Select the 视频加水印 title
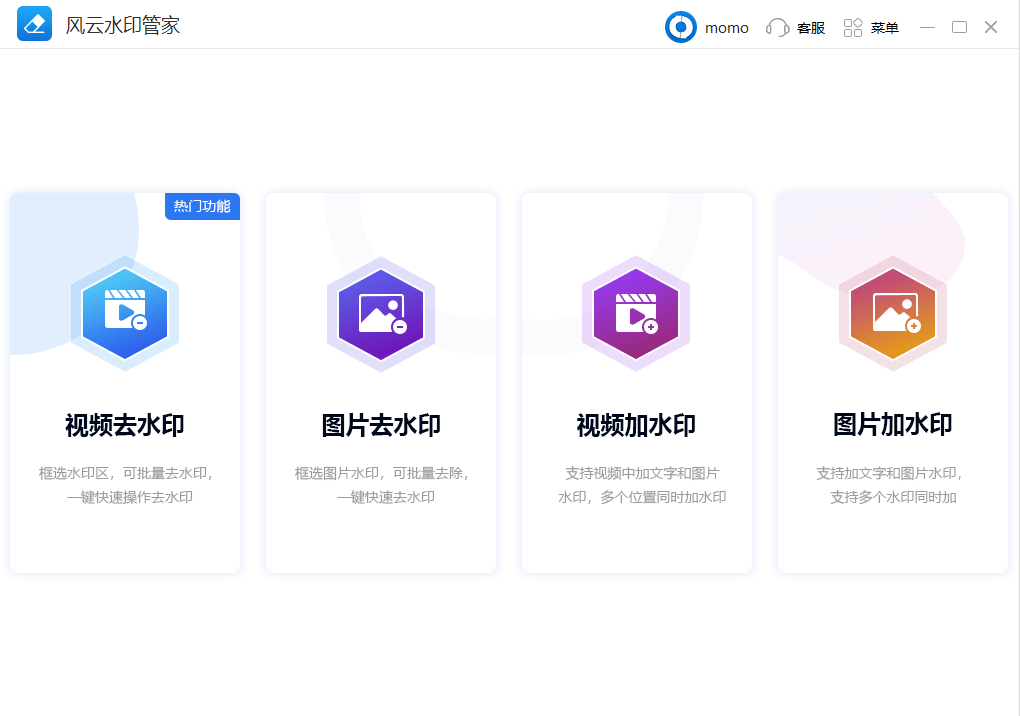Viewport: 1020px width, 716px height. [x=636, y=425]
